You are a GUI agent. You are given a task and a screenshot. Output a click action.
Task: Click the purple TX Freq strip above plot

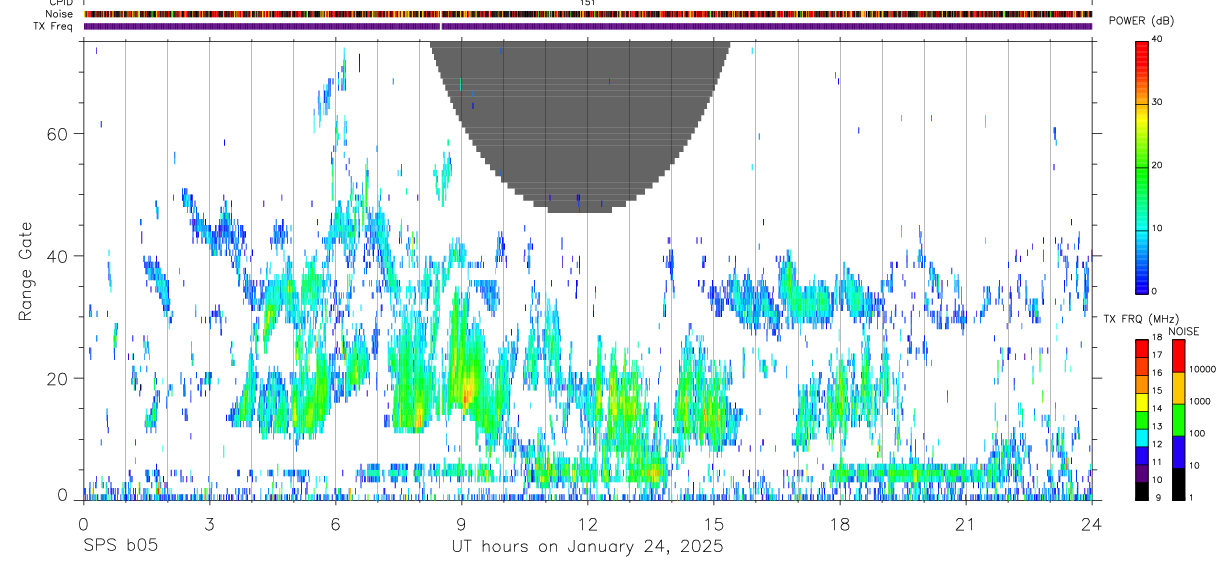click(588, 26)
